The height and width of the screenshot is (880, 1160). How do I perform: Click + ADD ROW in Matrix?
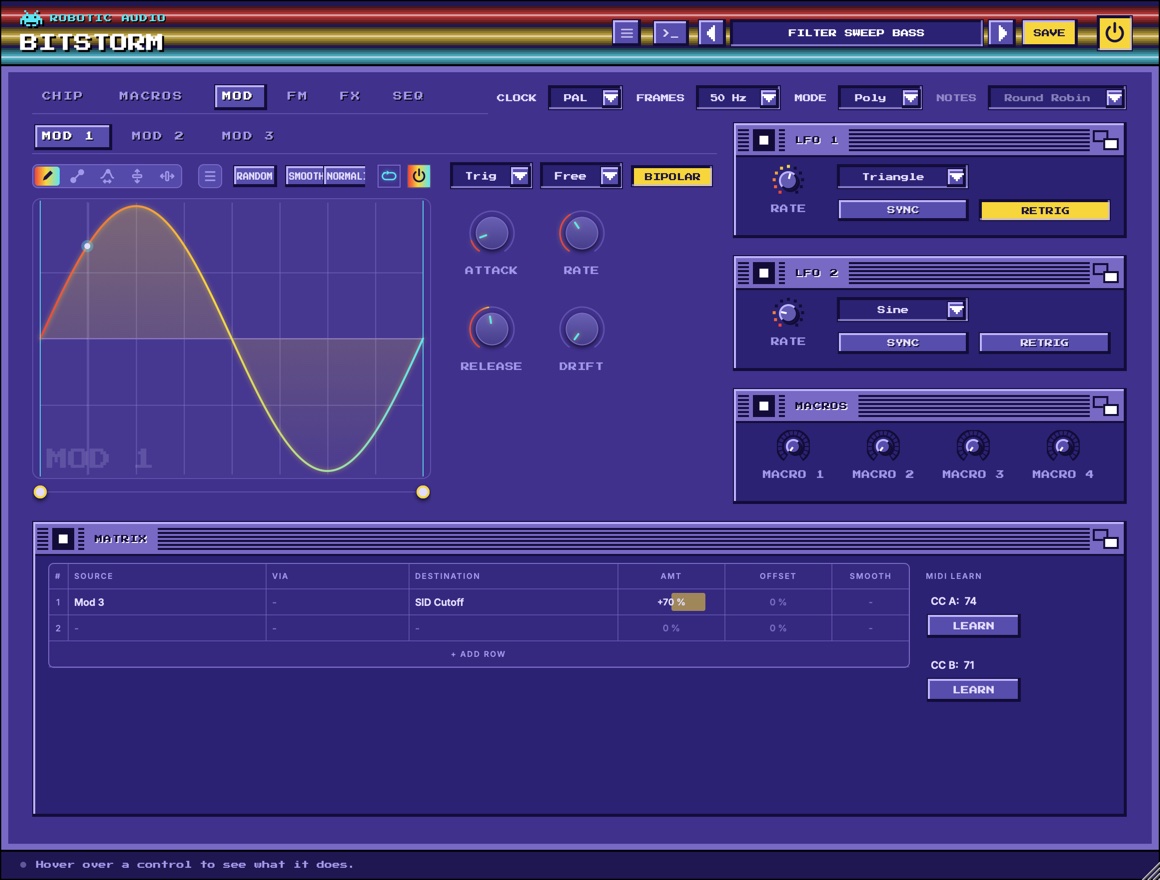tap(478, 654)
